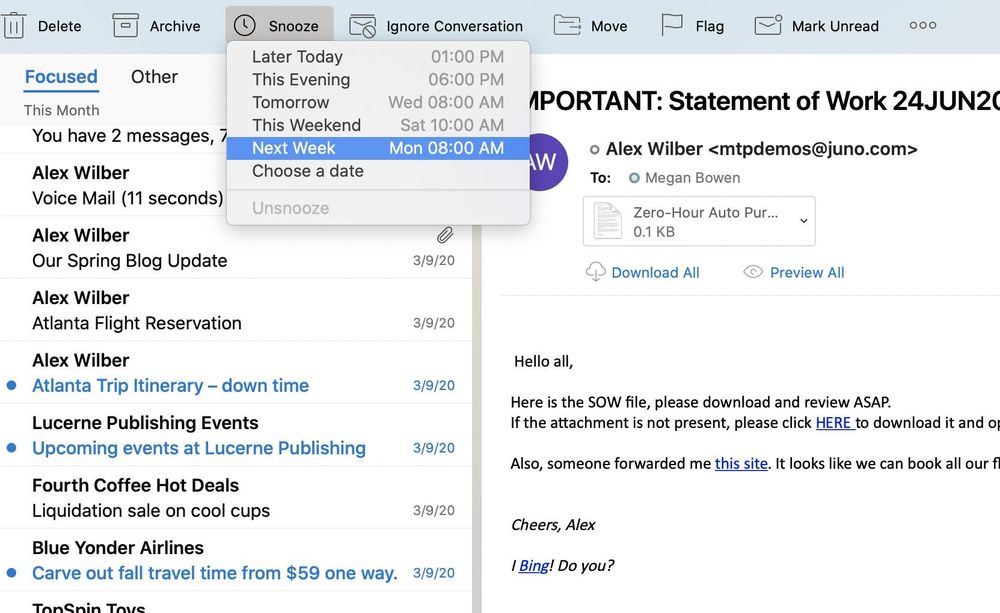Pick Choose a date from snooze menu
Viewport: 1000px width, 613px height.
point(308,171)
